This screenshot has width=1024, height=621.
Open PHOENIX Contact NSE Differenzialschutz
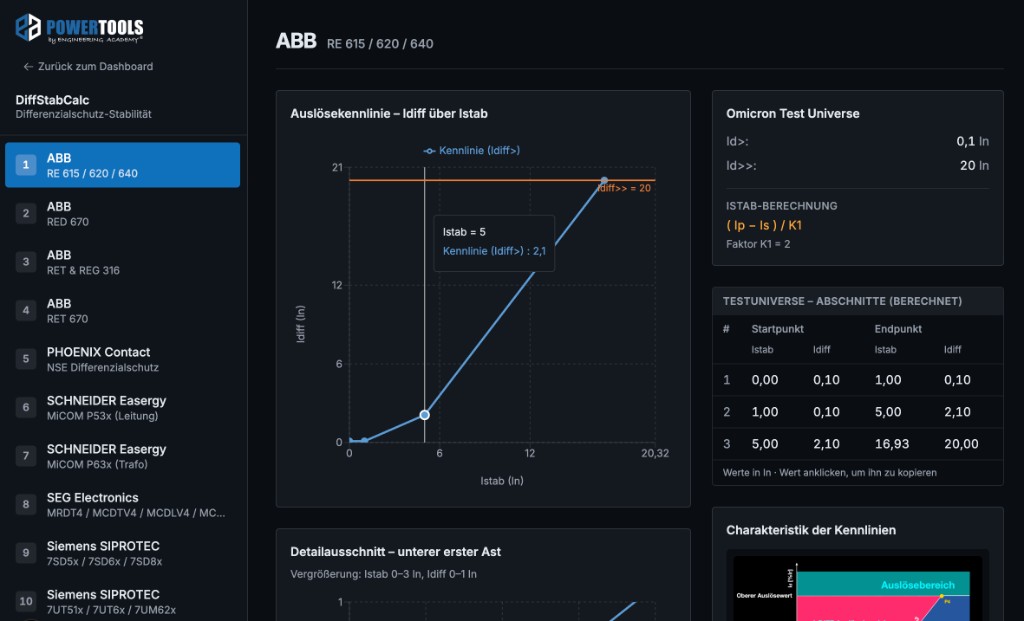tap(122, 359)
